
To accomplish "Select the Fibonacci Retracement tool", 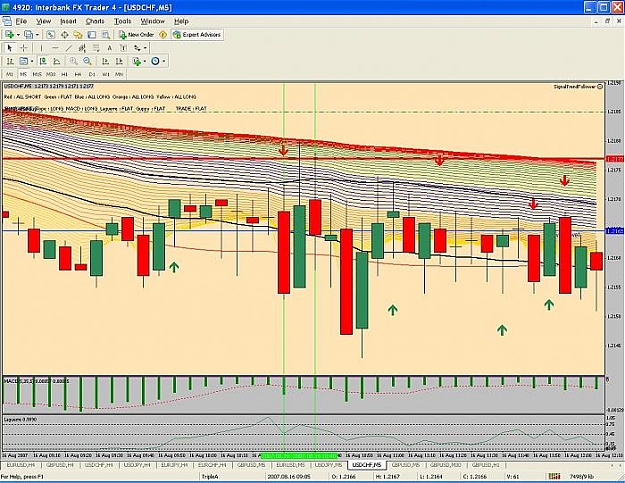I will coord(96,48).
